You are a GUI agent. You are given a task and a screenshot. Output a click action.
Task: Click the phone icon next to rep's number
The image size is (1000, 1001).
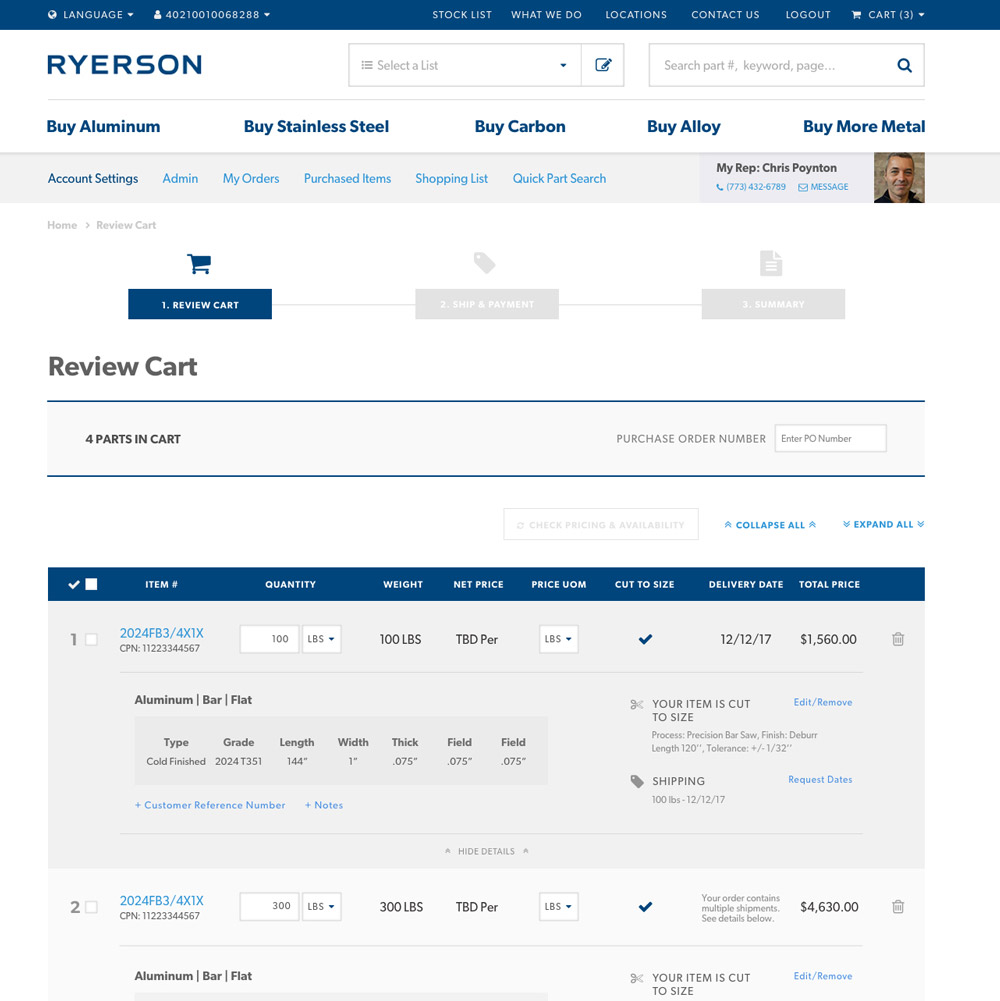(x=720, y=187)
